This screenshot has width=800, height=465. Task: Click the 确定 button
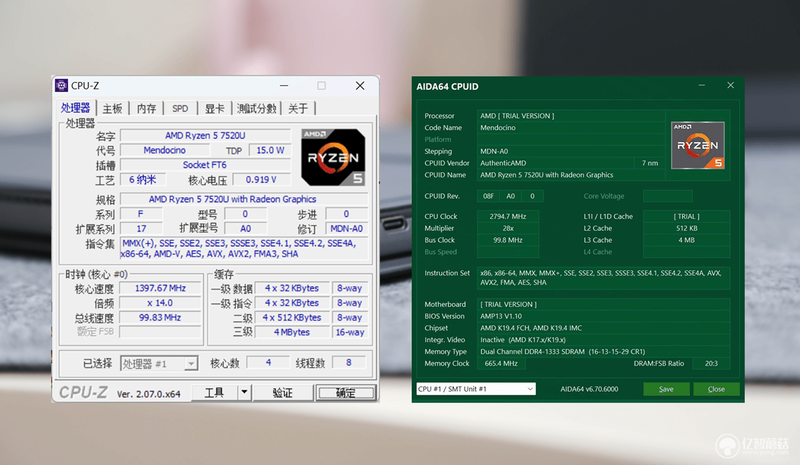pos(345,393)
